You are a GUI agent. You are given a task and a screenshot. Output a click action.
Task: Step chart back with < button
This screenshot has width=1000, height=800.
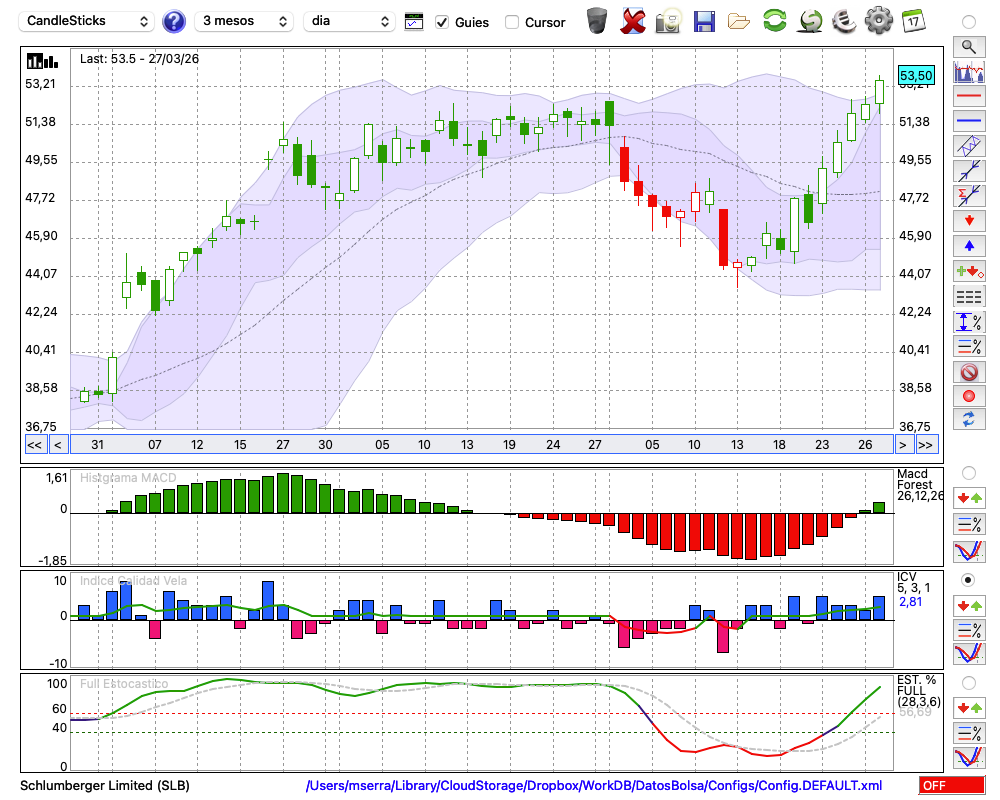tap(57, 445)
